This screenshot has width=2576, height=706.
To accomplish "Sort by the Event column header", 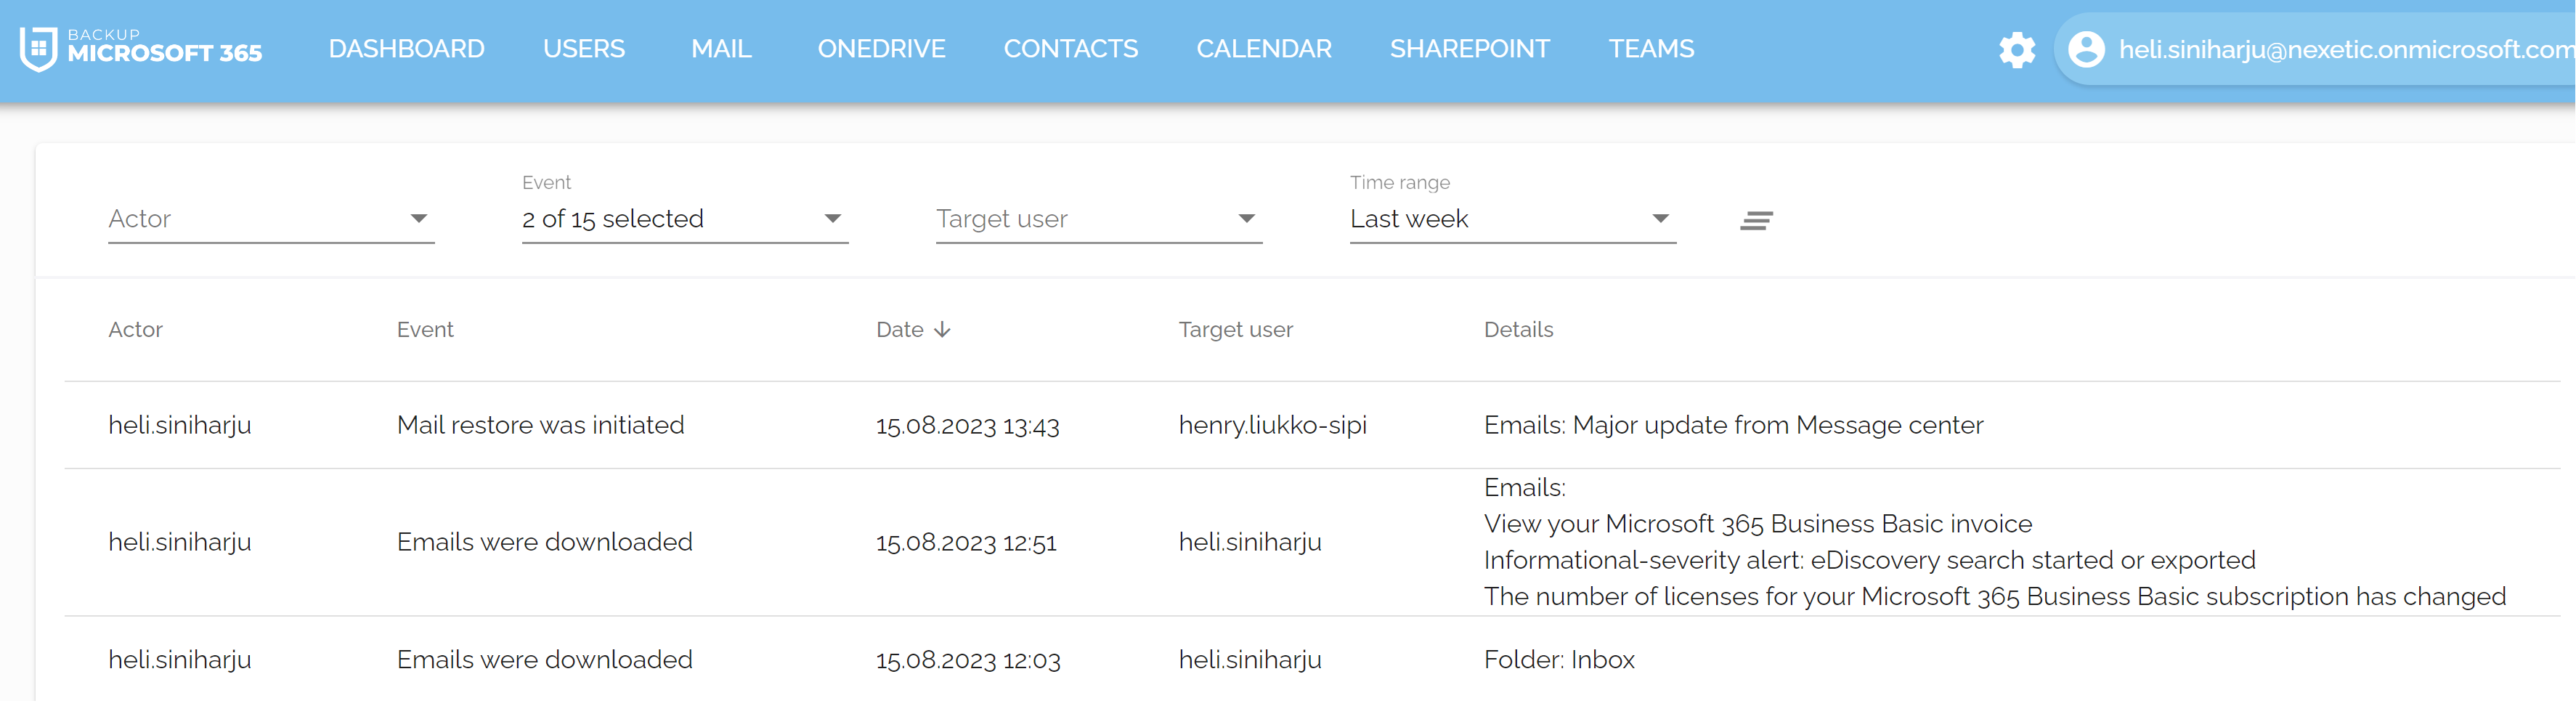I will (425, 330).
